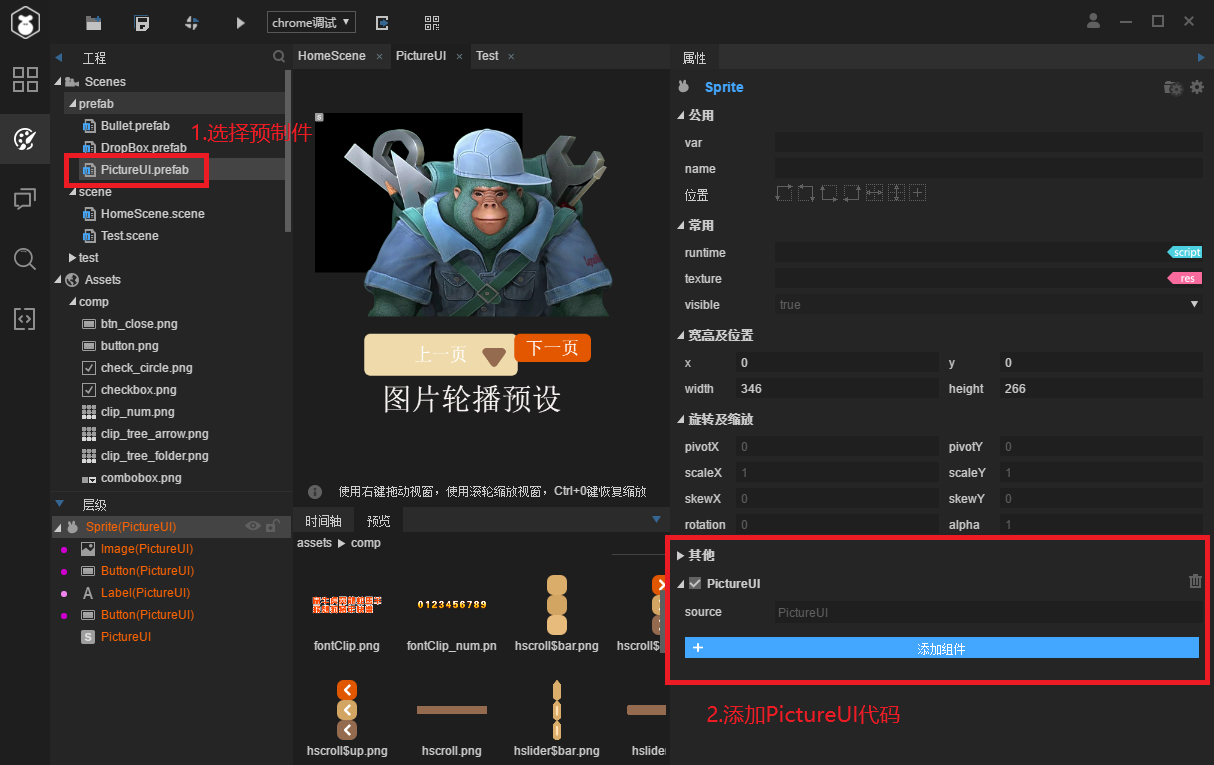Viewport: 1214px width, 765px height.
Task: Click the LayaAir monkey logo
Action: pyautogui.click(x=25, y=23)
